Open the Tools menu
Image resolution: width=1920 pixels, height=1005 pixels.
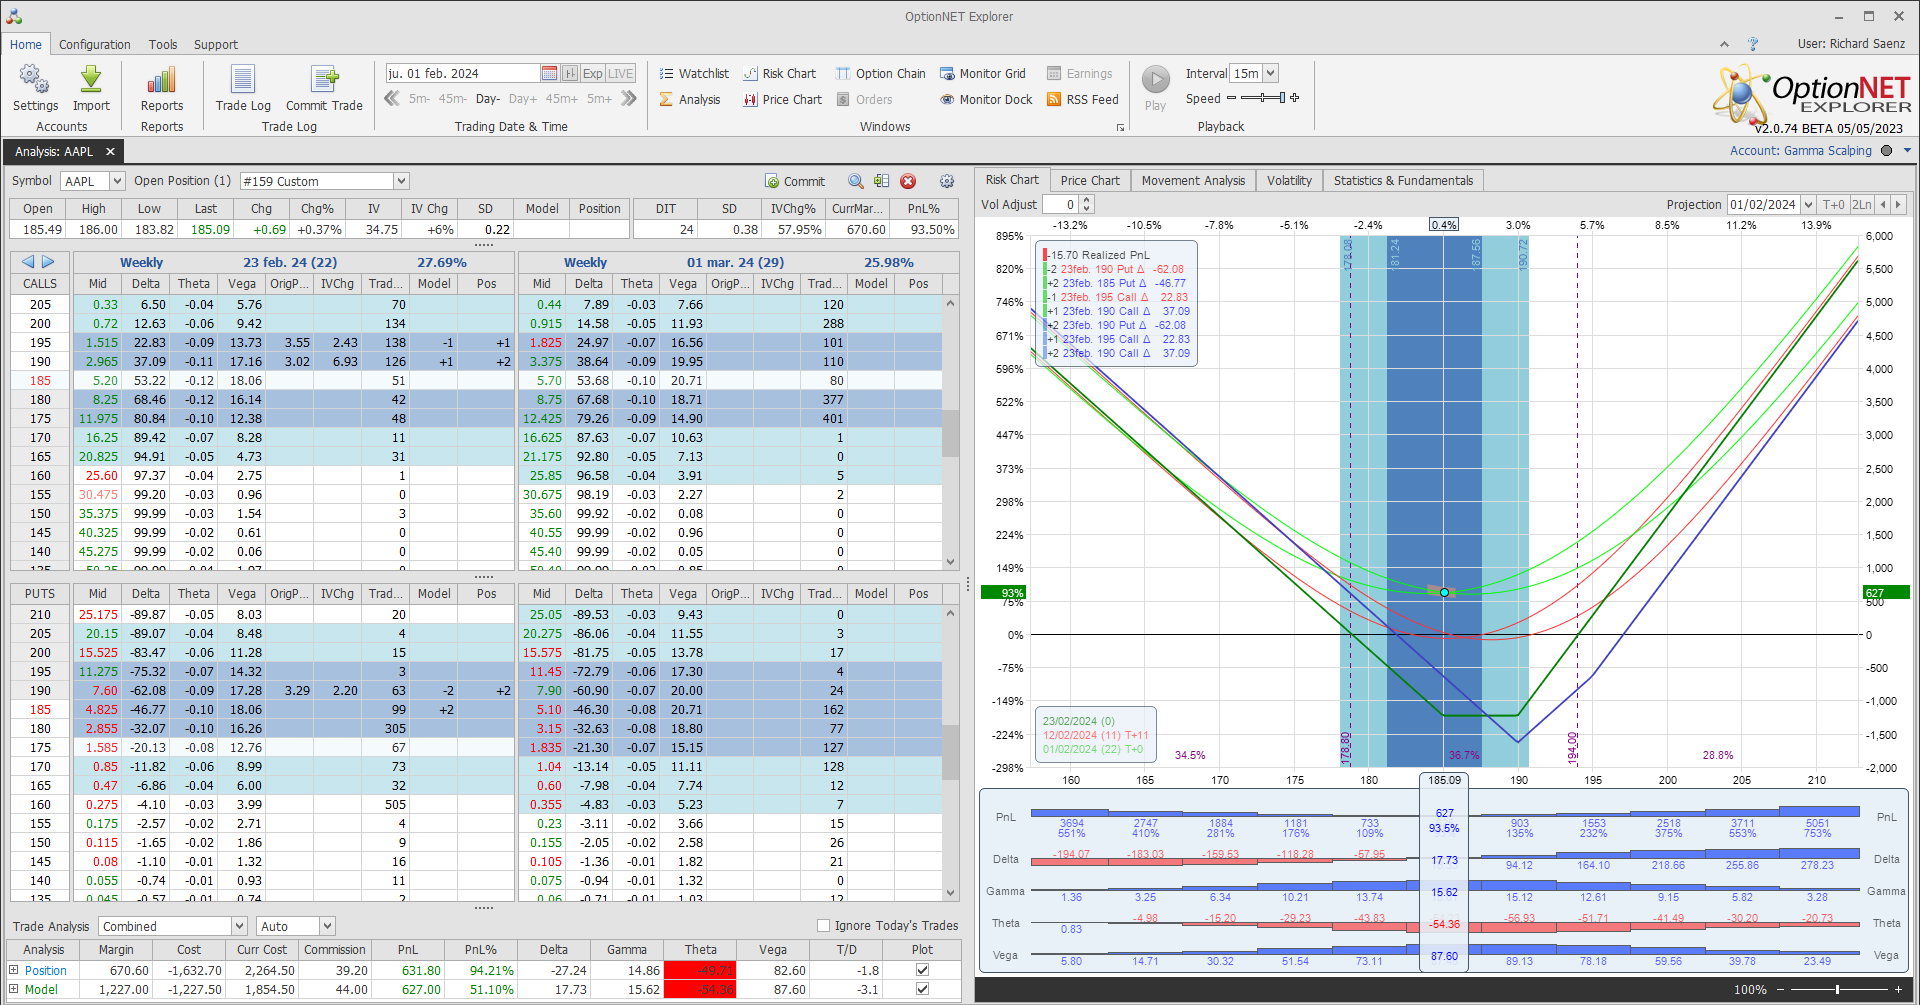163,44
